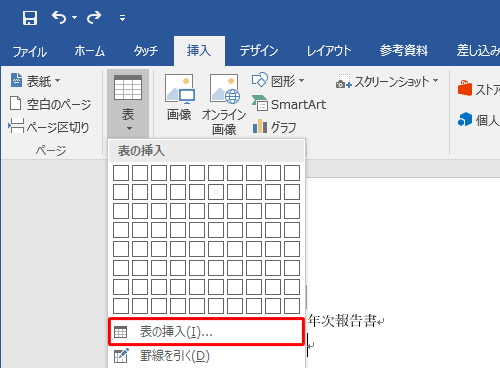
Task: Open 個人 personal add-ins
Action: click(479, 120)
